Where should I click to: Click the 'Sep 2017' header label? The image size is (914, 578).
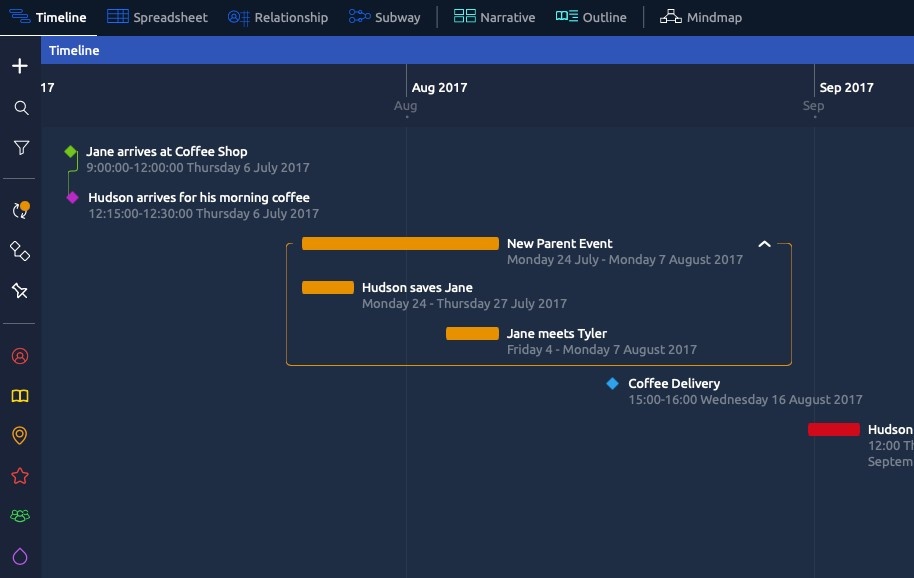coord(846,87)
